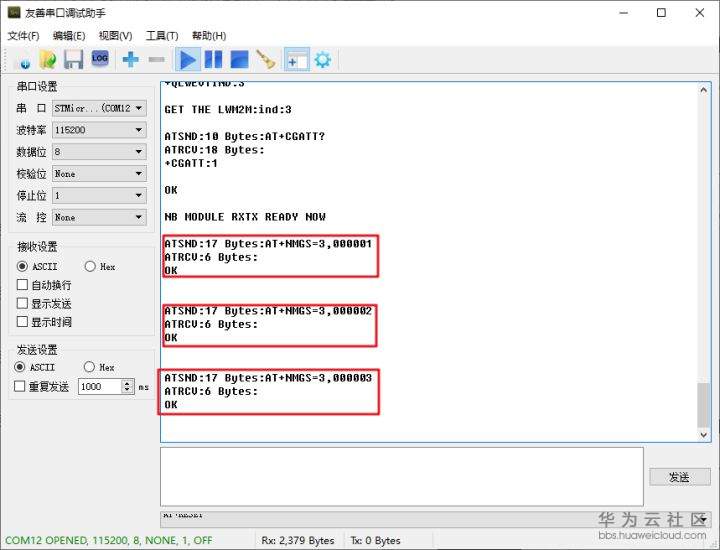Open the flow control None dropdown
Viewport: 720px width, 550px height.
pyautogui.click(x=99, y=217)
